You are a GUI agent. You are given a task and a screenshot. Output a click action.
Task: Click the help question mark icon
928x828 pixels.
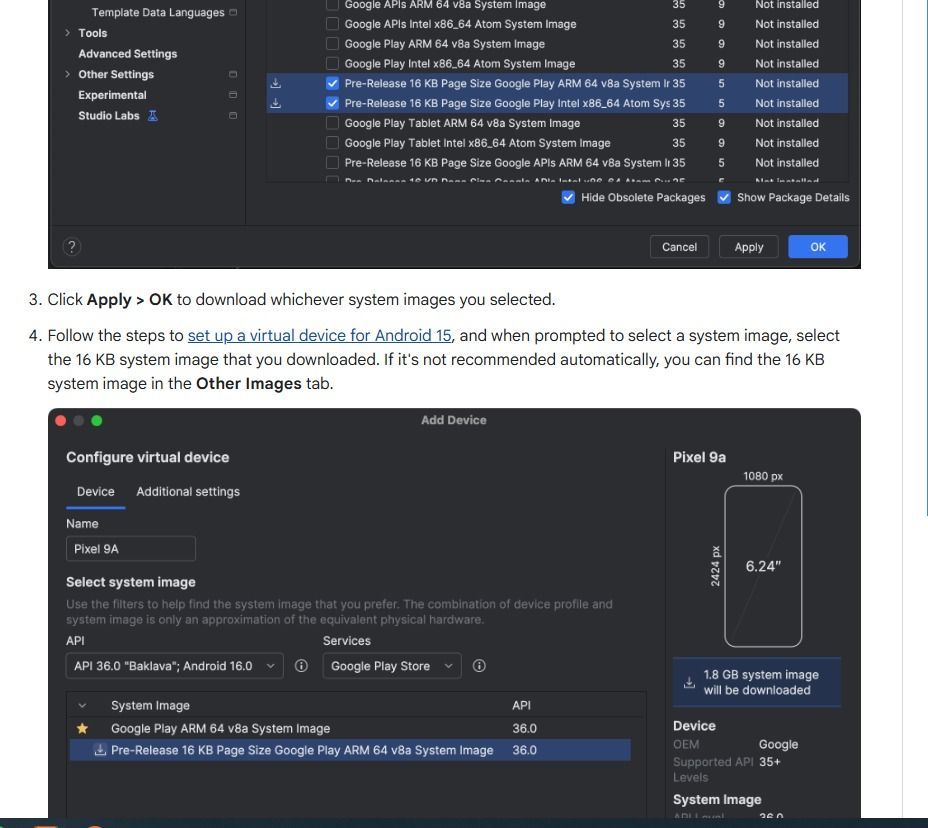tap(72, 247)
